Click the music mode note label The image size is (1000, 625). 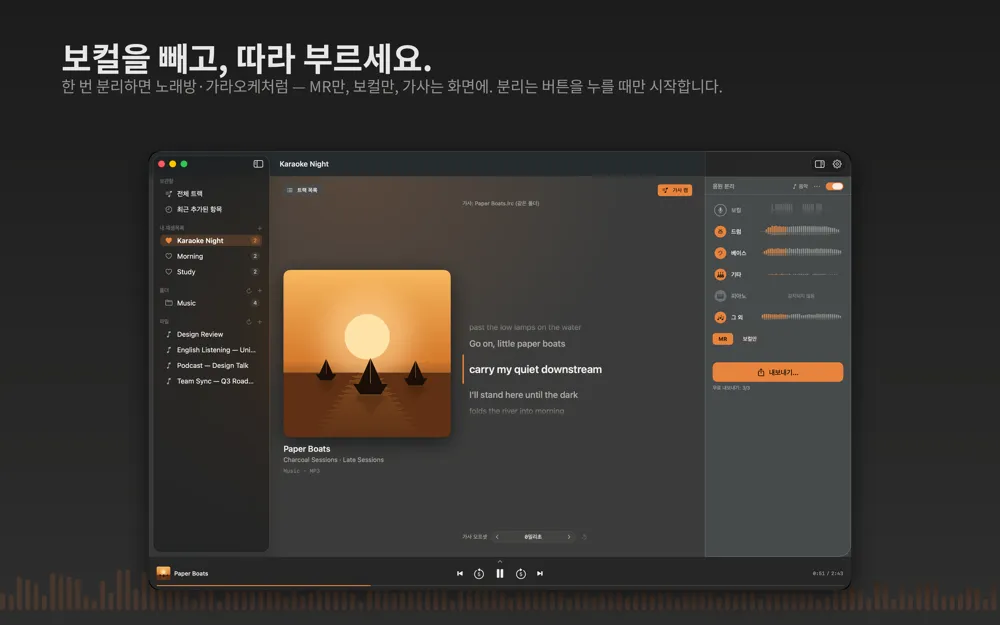(800, 186)
